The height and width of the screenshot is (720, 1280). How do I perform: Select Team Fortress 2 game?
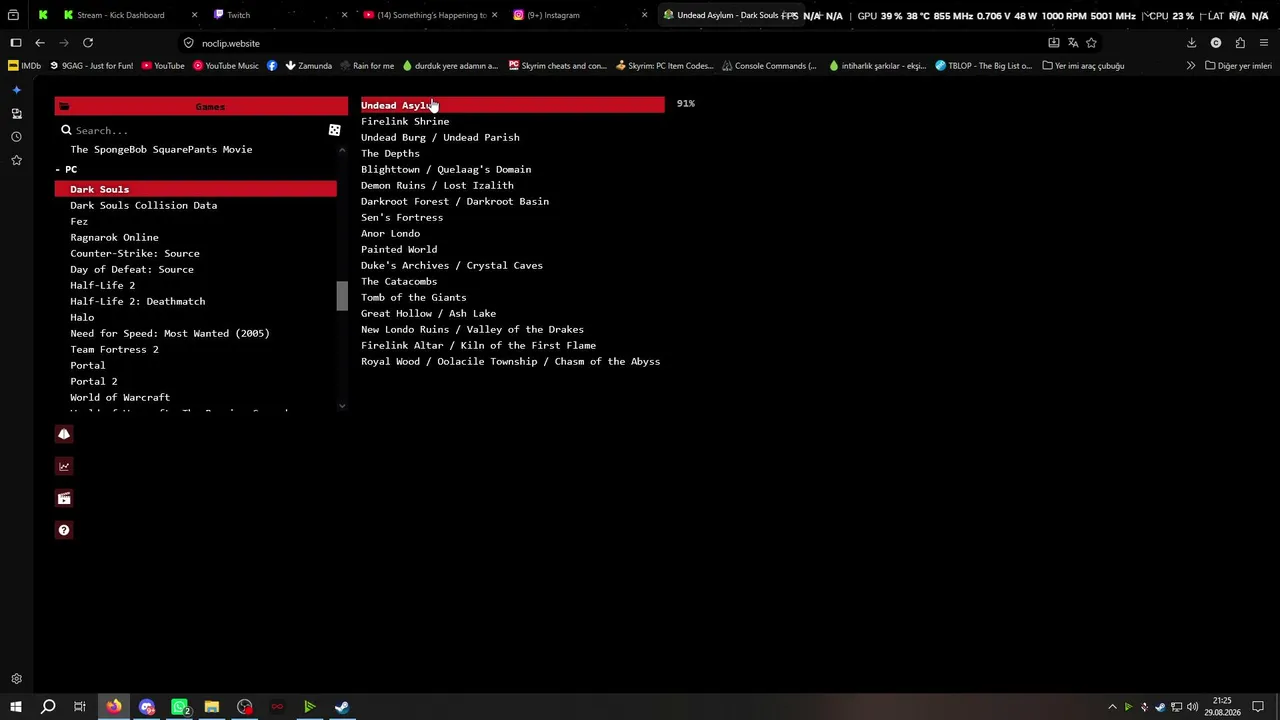[114, 349]
